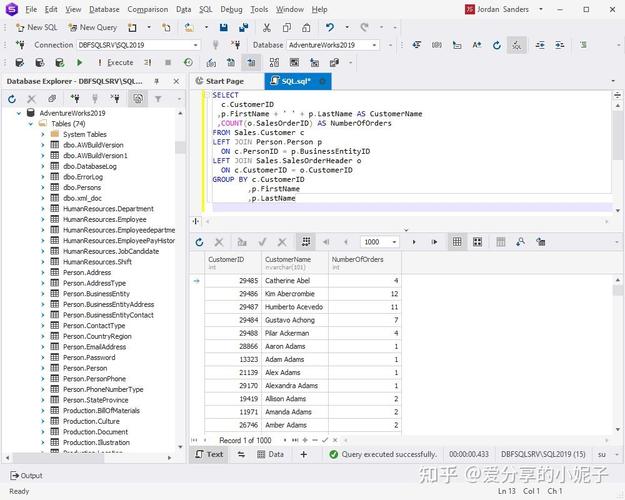The height and width of the screenshot is (500, 625).
Task: Expand the Person.Address table node
Action: 43,272
